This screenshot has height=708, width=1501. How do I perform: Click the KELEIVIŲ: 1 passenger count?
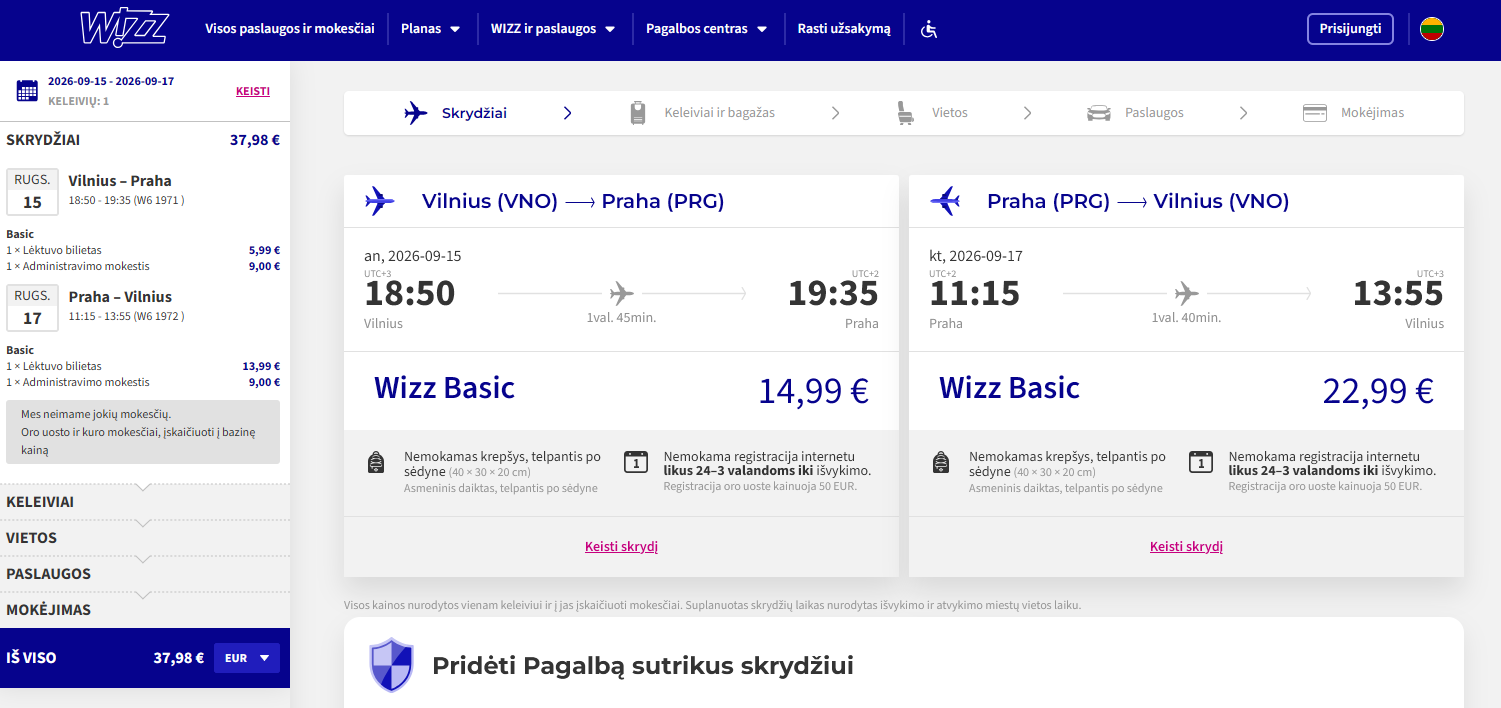point(79,101)
